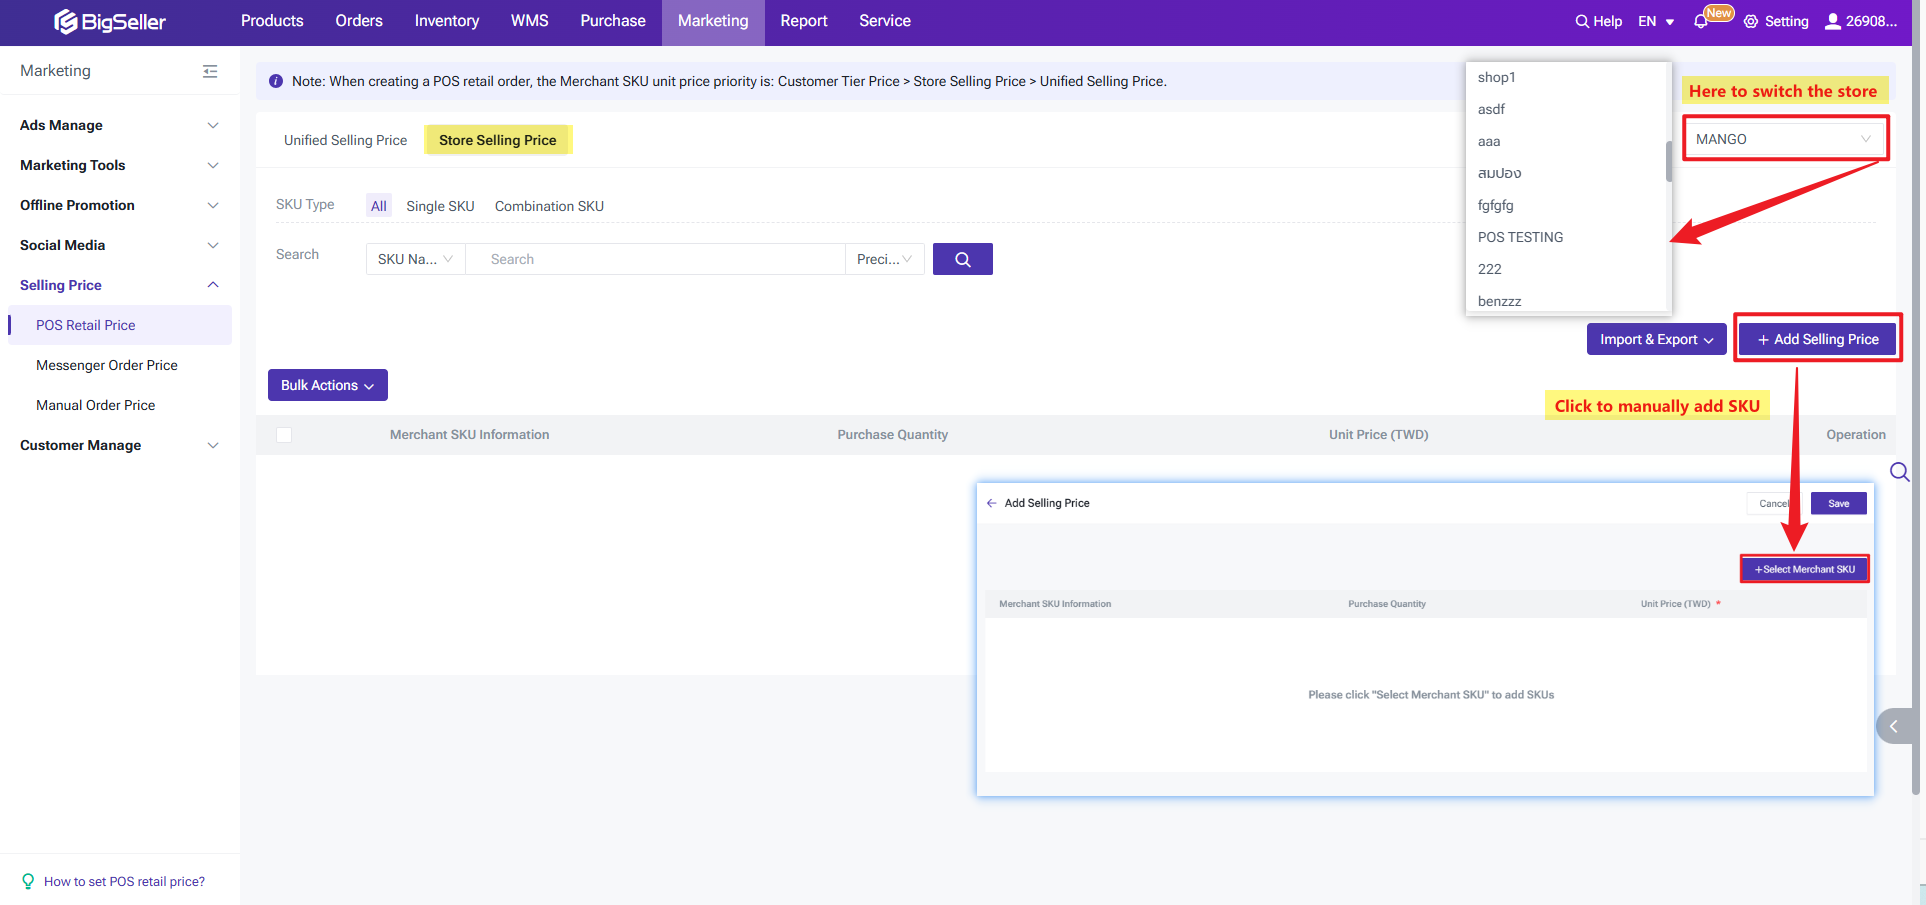Click the purple search magnifier button
This screenshot has width=1926, height=905.
coord(962,259)
